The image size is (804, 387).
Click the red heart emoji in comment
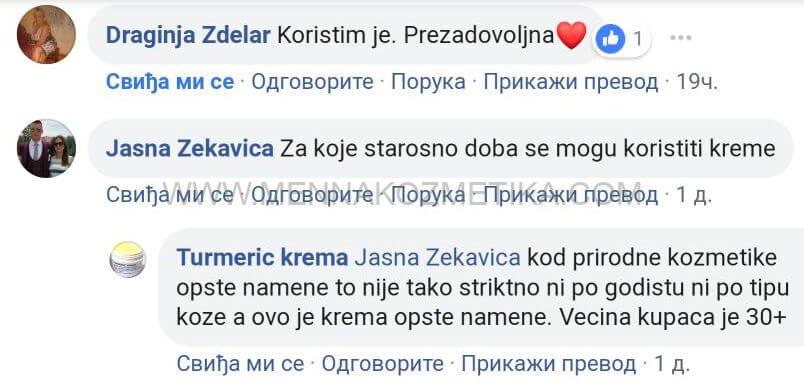pos(571,35)
